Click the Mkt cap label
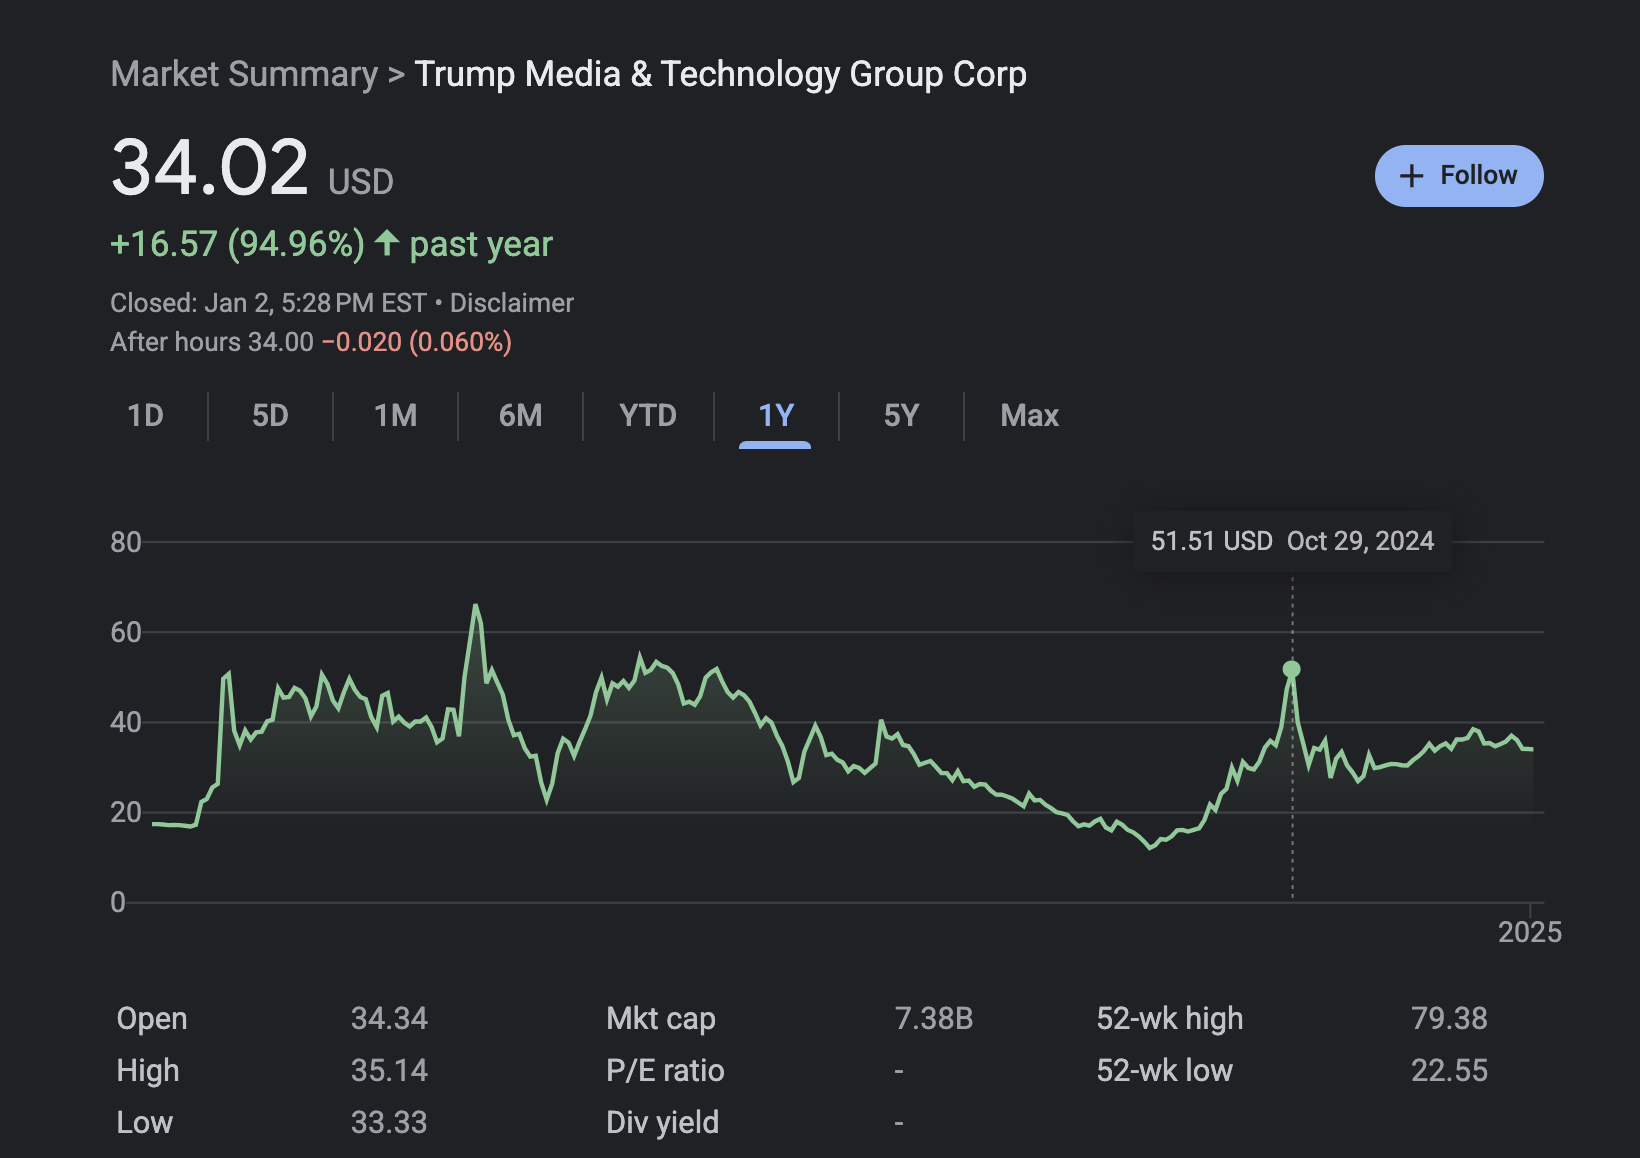Image resolution: width=1640 pixels, height=1158 pixels. 660,1018
